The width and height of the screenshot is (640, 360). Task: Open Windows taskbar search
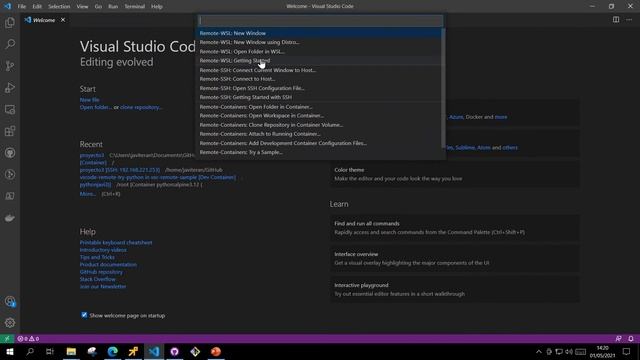click(x=30, y=351)
